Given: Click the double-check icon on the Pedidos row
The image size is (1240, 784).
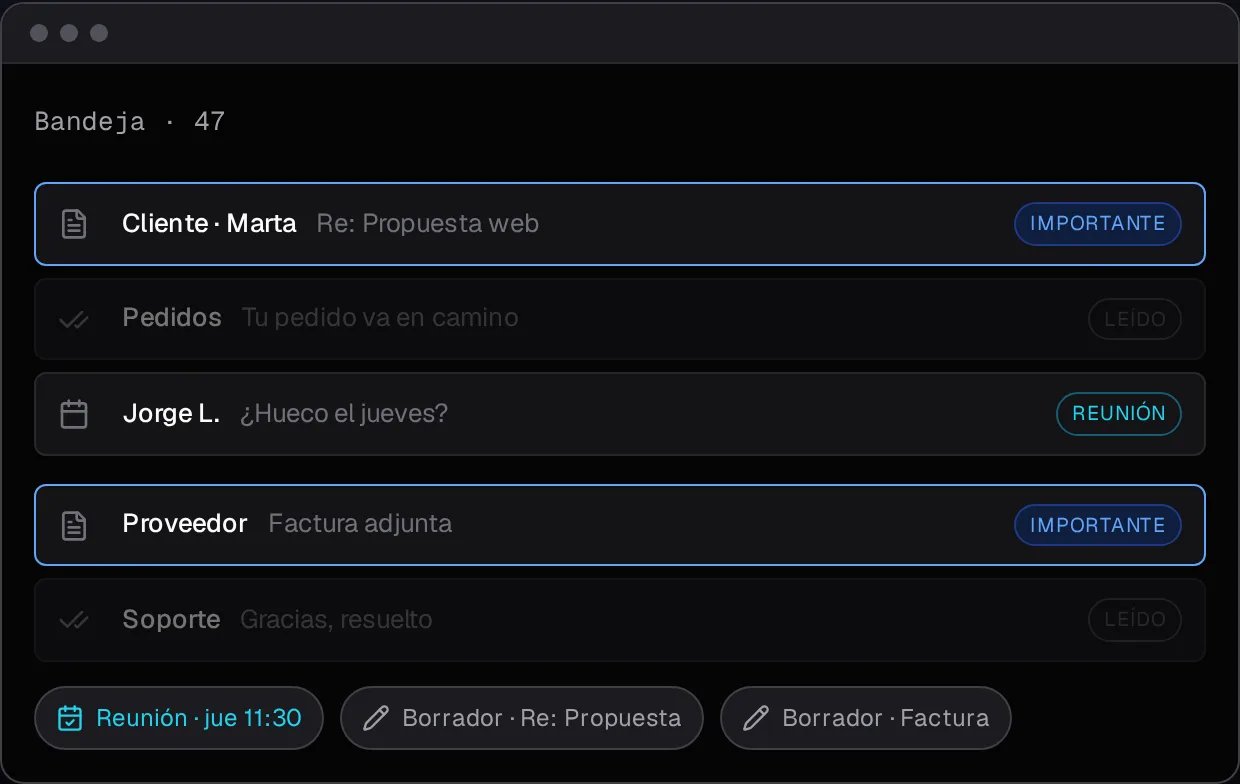Looking at the screenshot, I should click(x=74, y=320).
